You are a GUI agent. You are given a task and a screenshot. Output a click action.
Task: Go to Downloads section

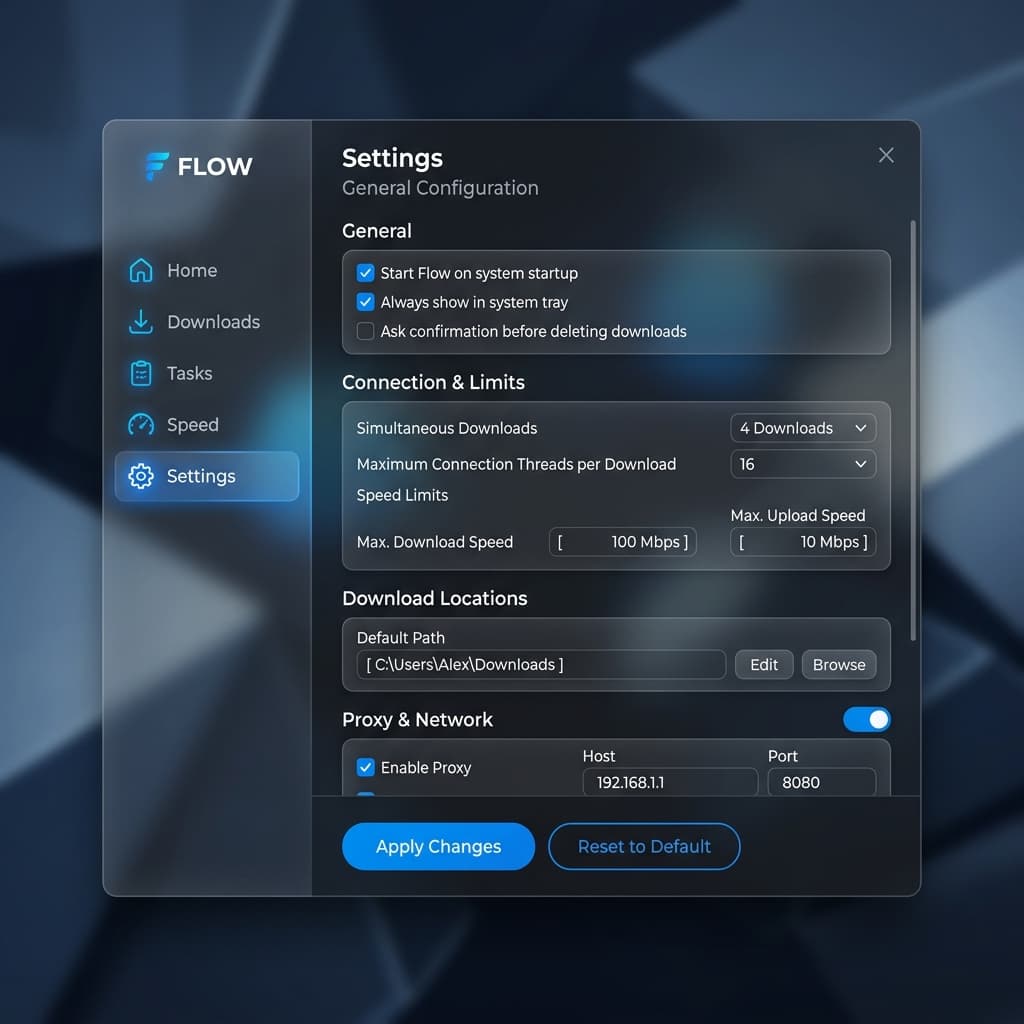coord(206,321)
